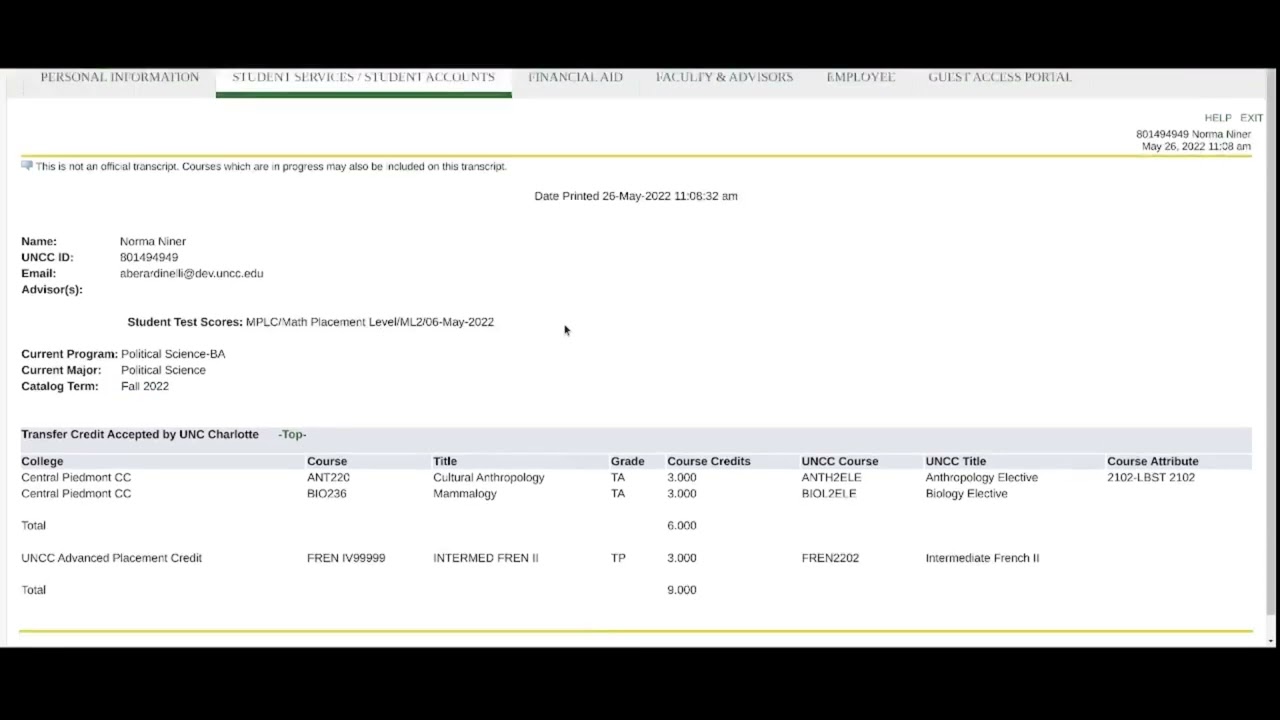Click the HELP link

[x=1217, y=118]
